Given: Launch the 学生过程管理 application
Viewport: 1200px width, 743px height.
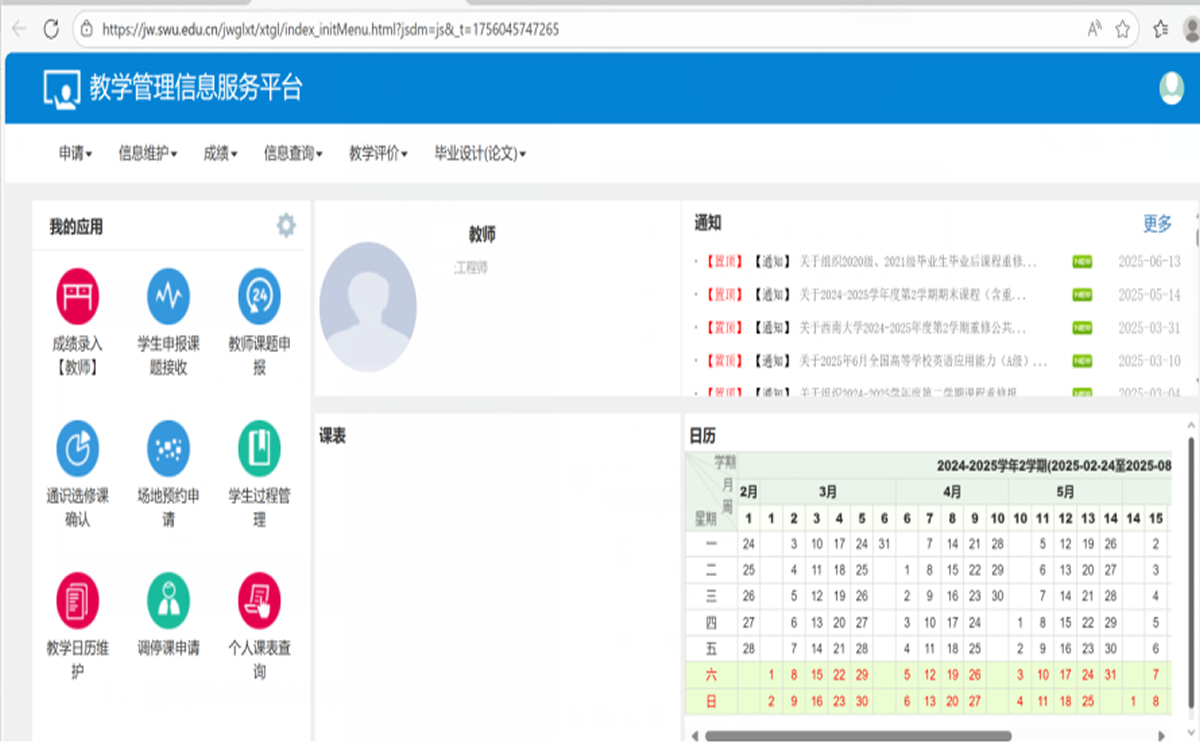Looking at the screenshot, I should pyautogui.click(x=258, y=448).
